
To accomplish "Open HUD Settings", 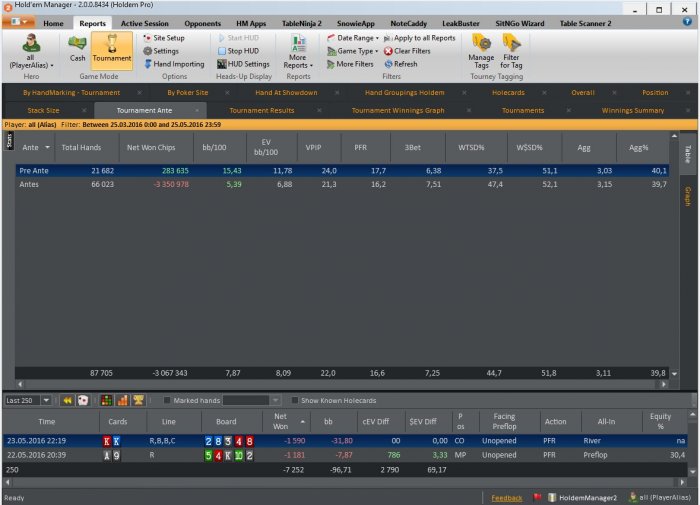I will point(243,64).
